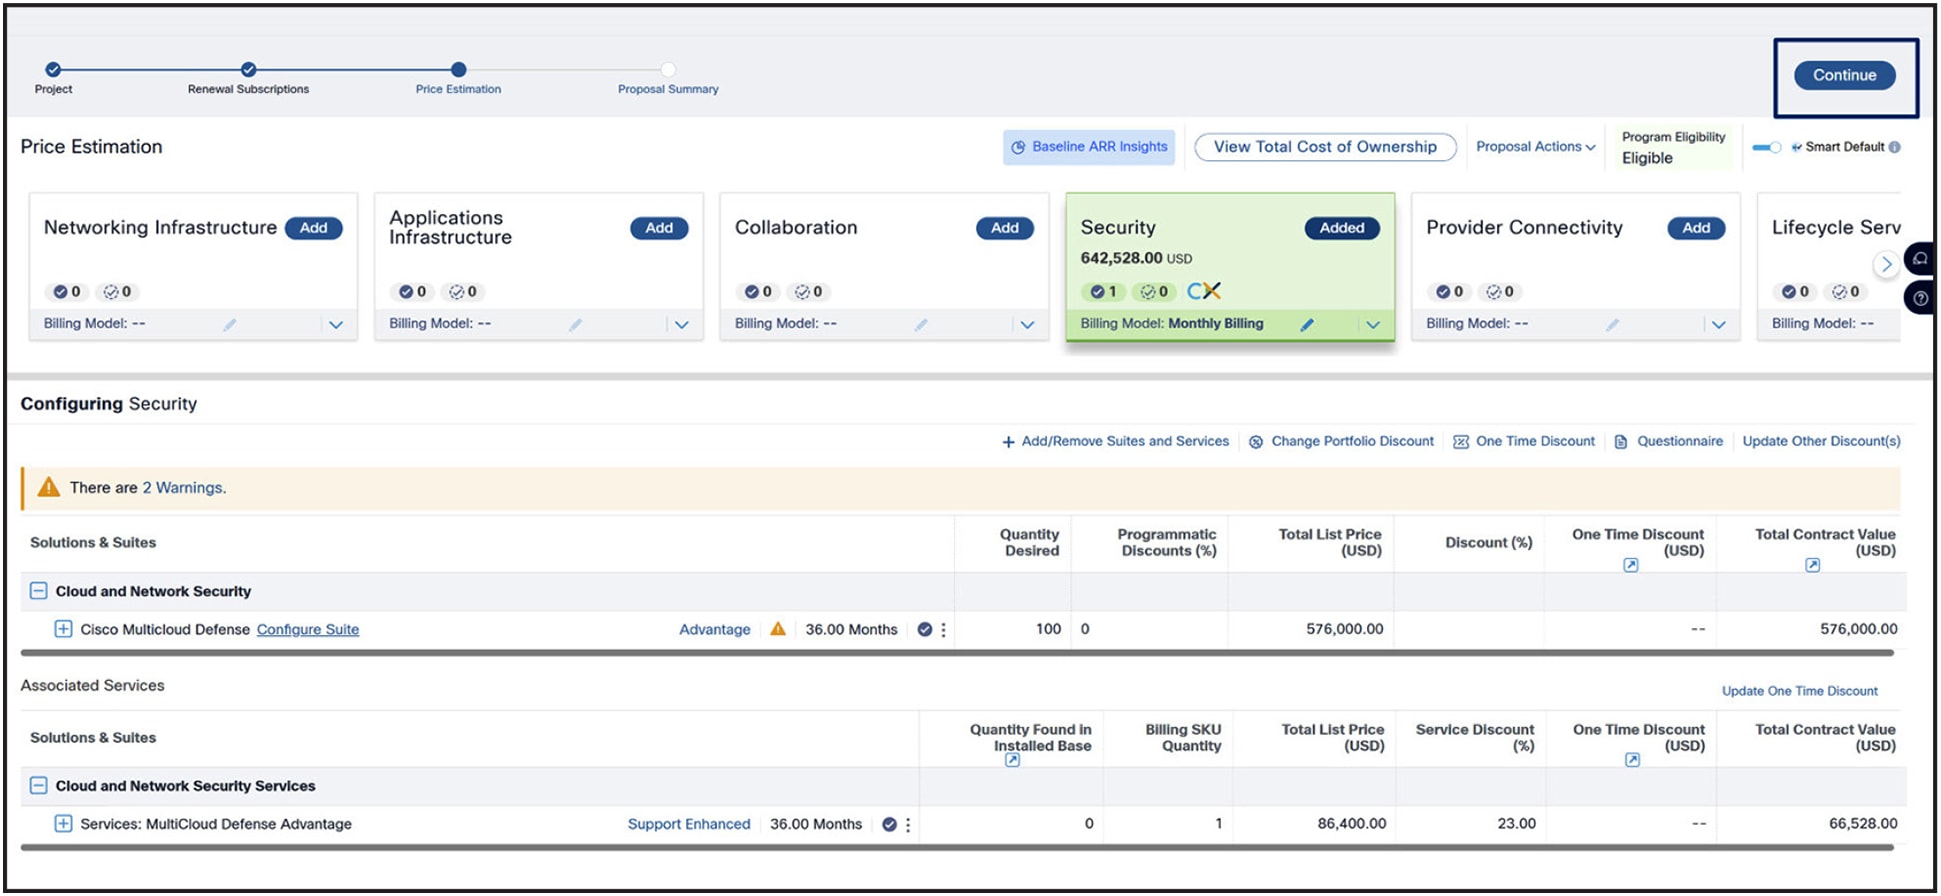Expand the Collaboration card chevron
Screen dimensions: 1941x896
coord(1027,325)
